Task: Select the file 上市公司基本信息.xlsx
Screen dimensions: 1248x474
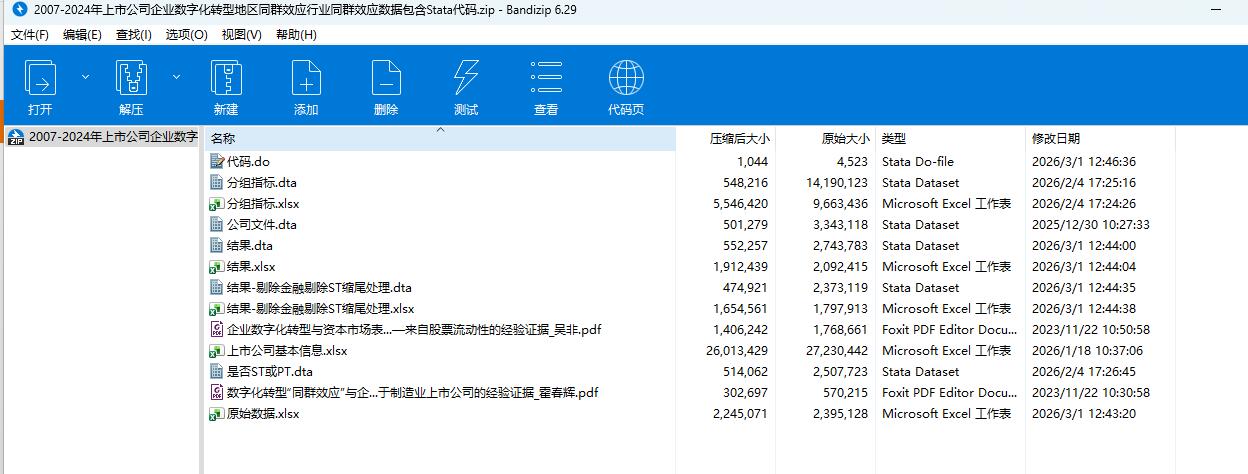Action: pyautogui.click(x=287, y=350)
